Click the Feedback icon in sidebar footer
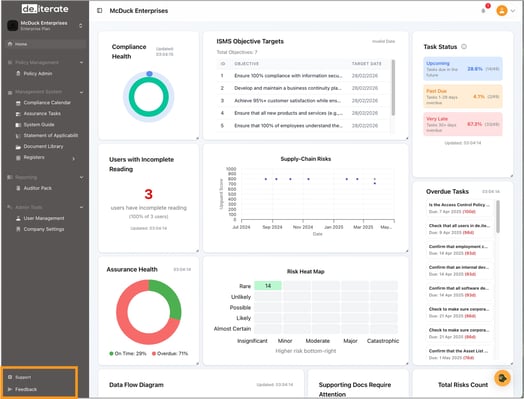Viewport: 524px width, 399px height. [x=10, y=389]
